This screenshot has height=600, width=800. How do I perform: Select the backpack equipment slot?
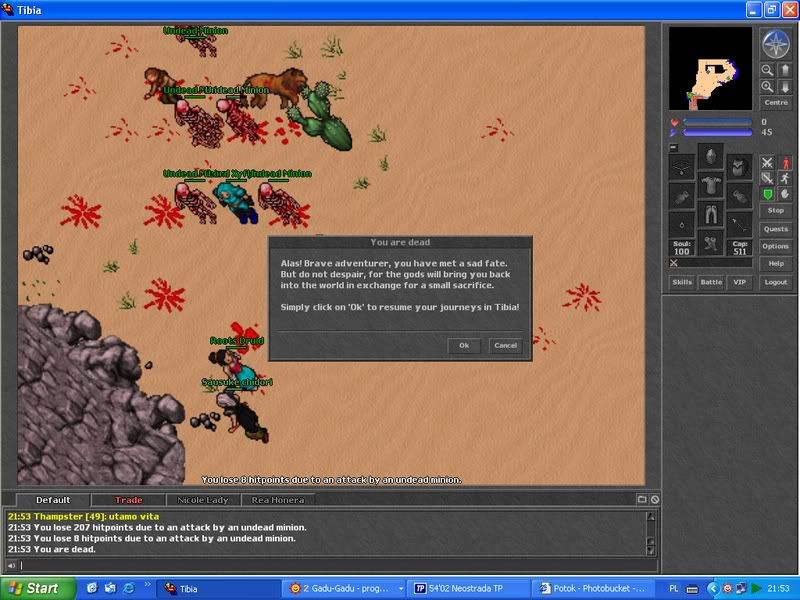pos(739,167)
